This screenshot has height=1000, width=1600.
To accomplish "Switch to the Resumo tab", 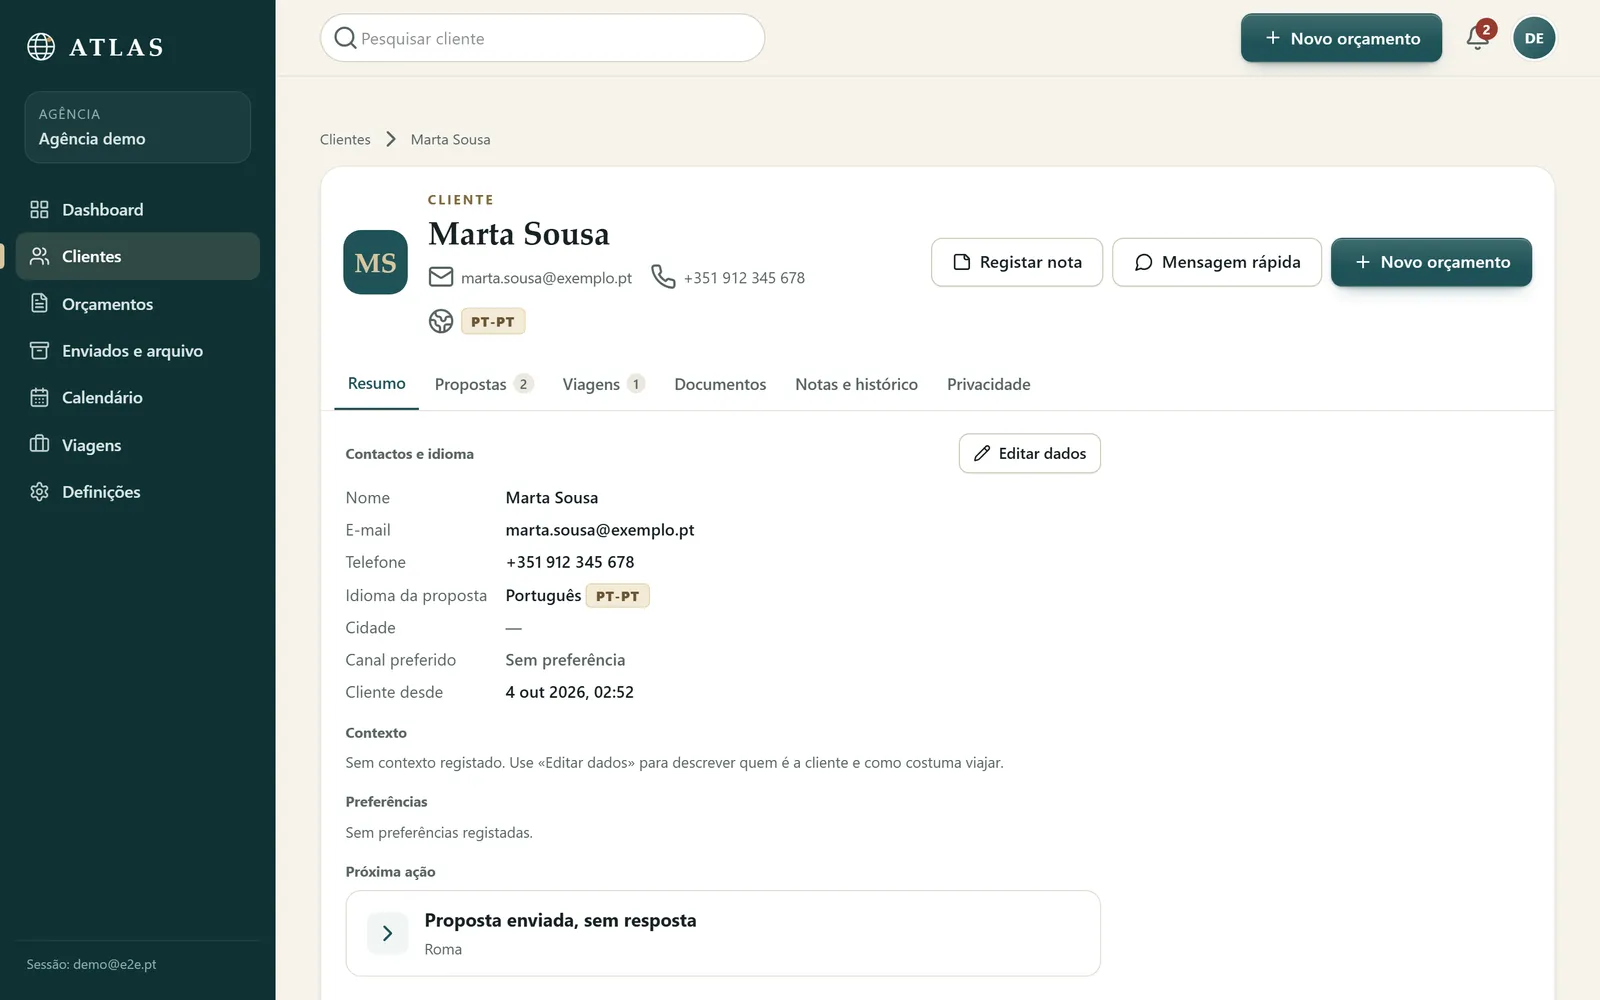I will click(376, 384).
